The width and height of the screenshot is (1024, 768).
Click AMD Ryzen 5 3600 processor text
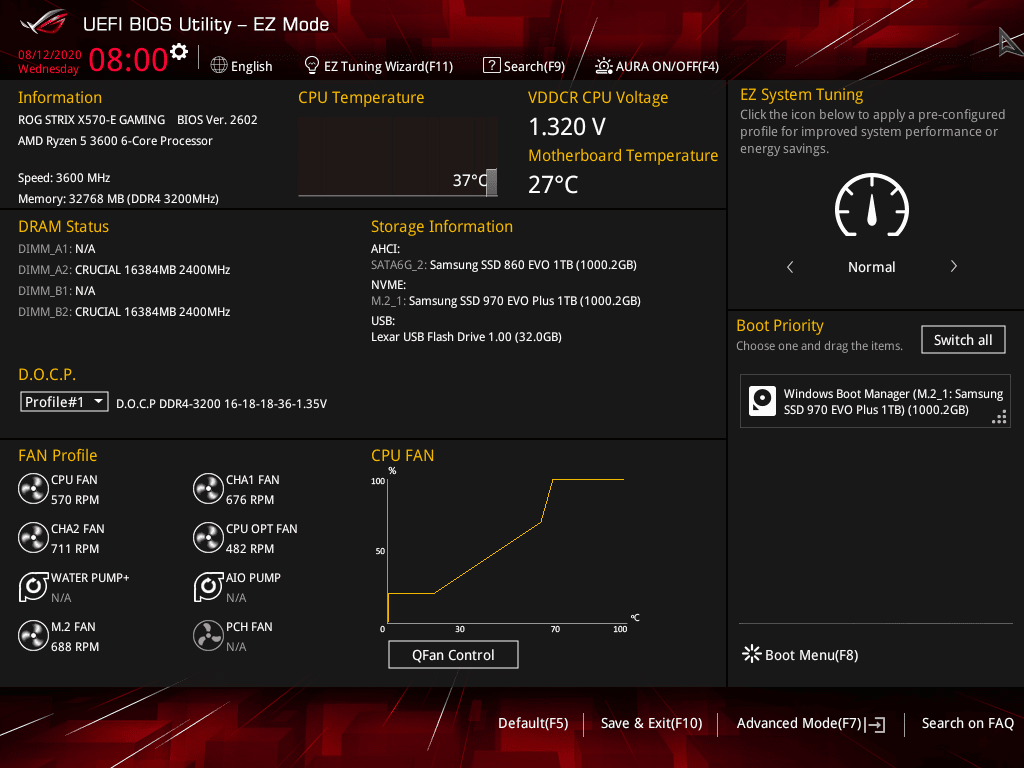[x=115, y=140]
